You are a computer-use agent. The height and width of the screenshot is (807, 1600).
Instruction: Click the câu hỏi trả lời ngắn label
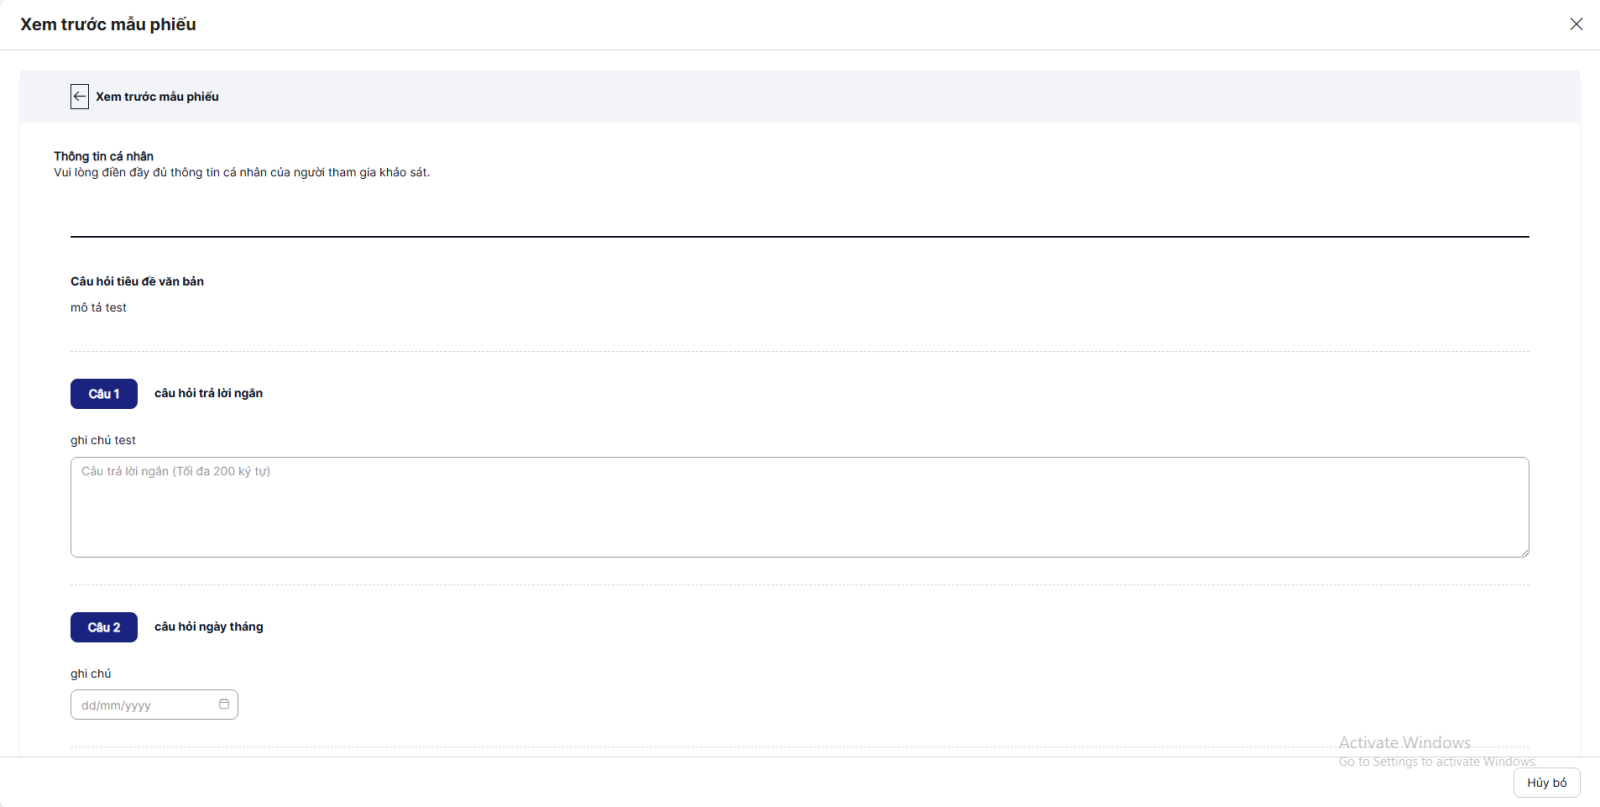click(208, 393)
